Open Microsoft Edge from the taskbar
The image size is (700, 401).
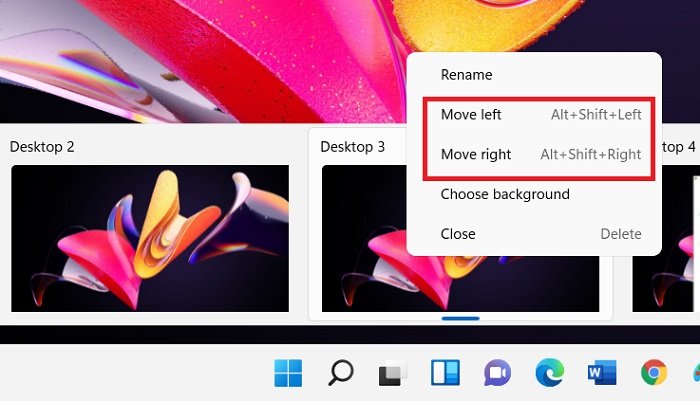[550, 373]
